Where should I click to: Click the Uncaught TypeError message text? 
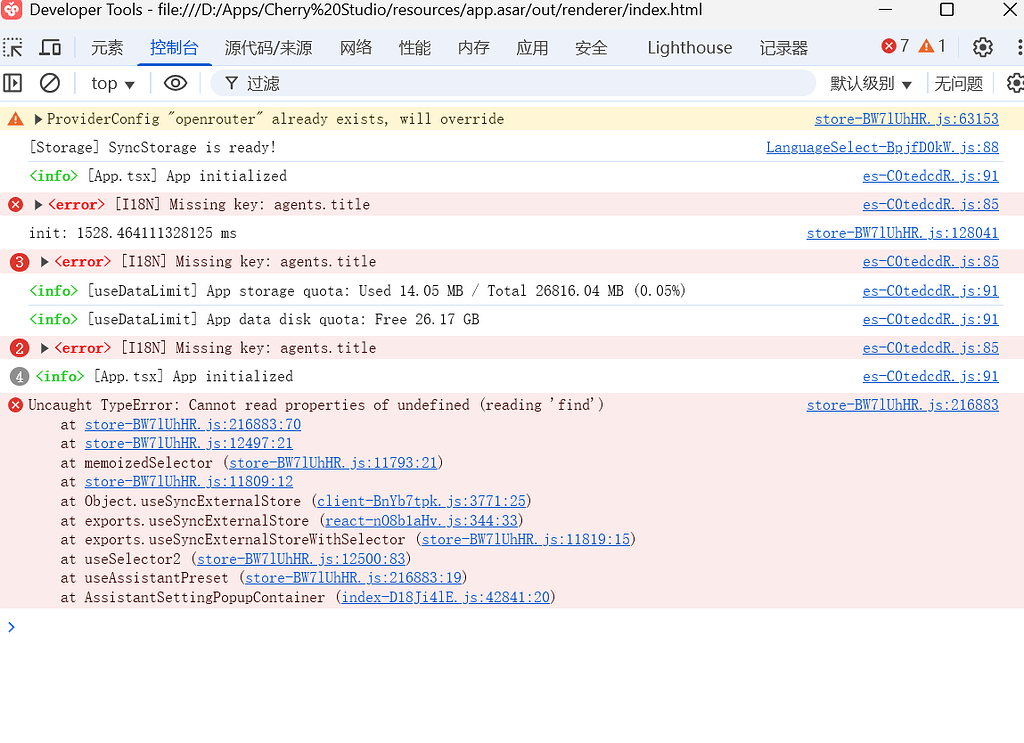point(316,405)
